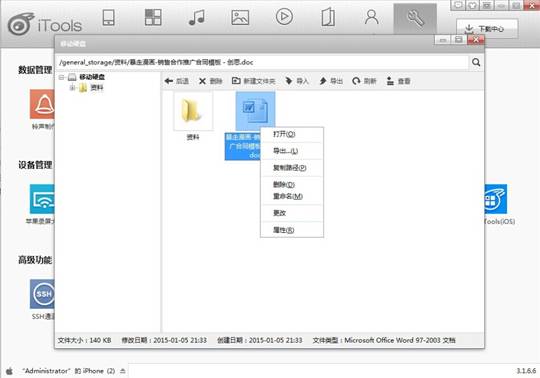Open the device tab in iTools top bar
Screen dimensions: 540x378
pyautogui.click(x=108, y=18)
